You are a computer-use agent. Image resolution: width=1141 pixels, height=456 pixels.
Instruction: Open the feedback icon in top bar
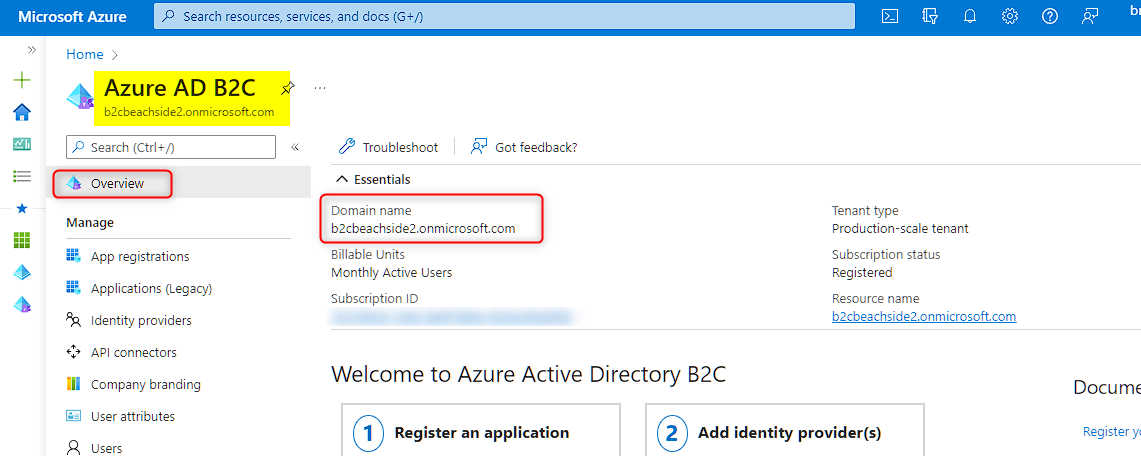[1089, 16]
